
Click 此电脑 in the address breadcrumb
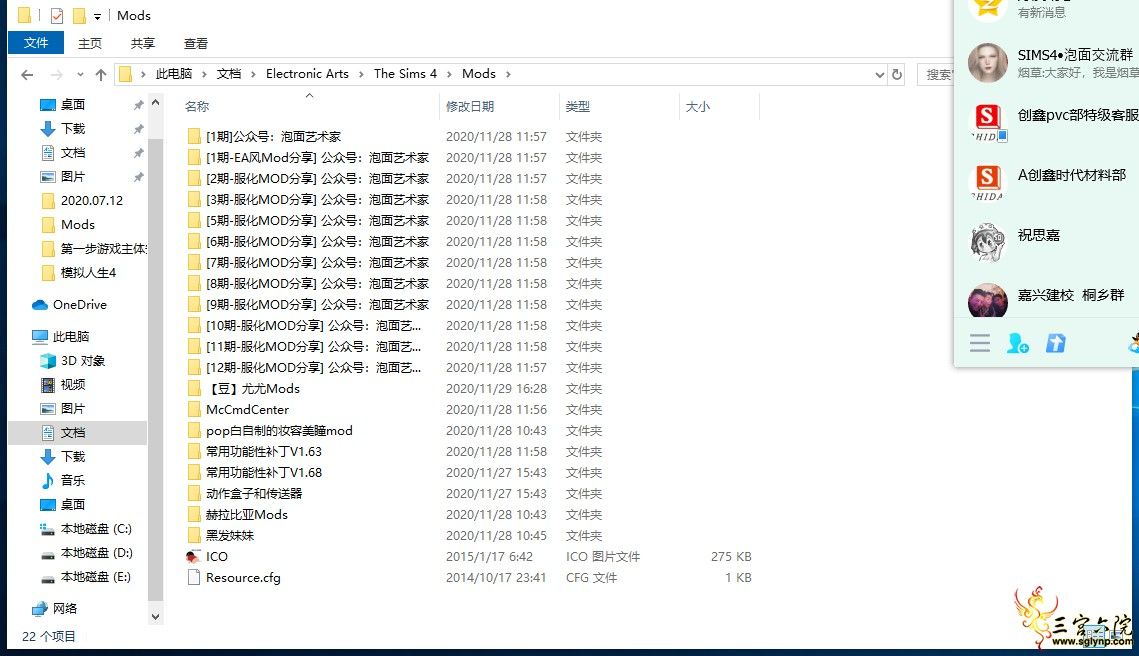pyautogui.click(x=174, y=73)
